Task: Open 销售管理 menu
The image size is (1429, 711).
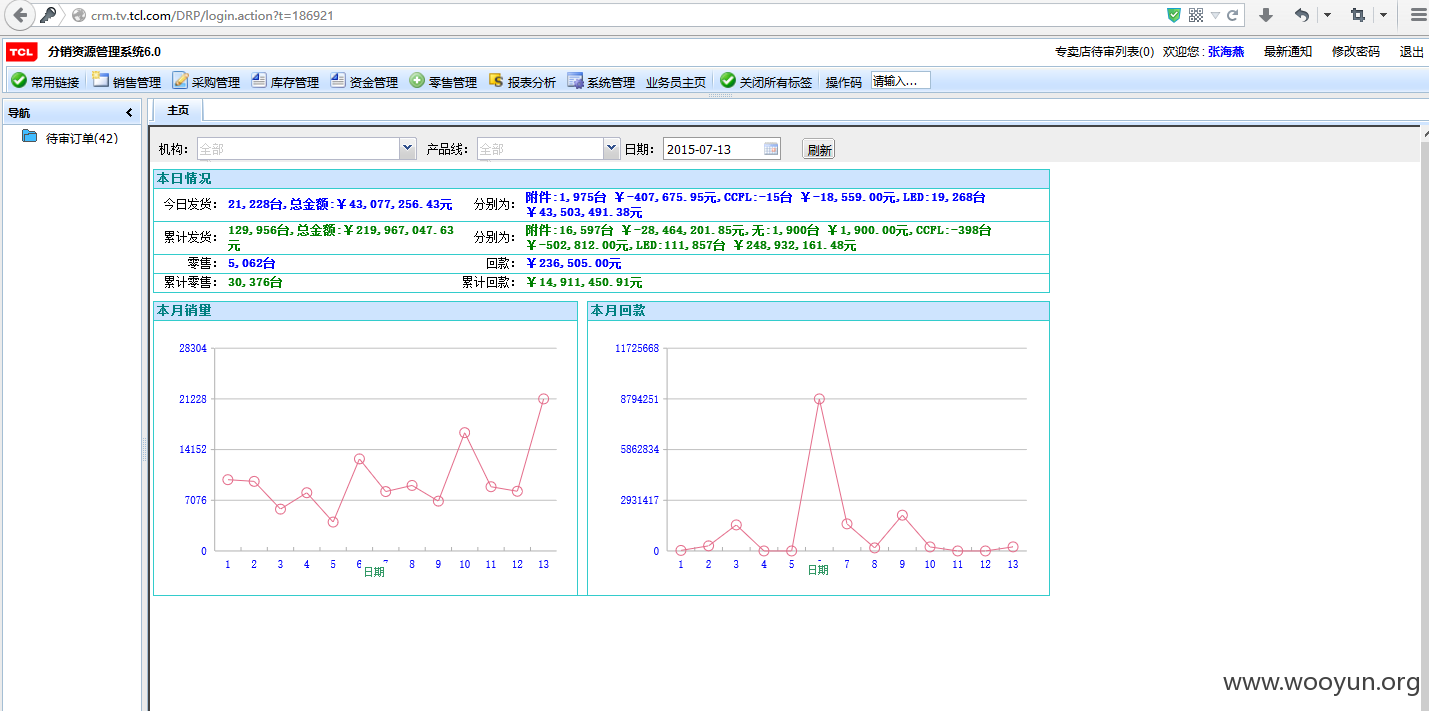Action: 127,82
